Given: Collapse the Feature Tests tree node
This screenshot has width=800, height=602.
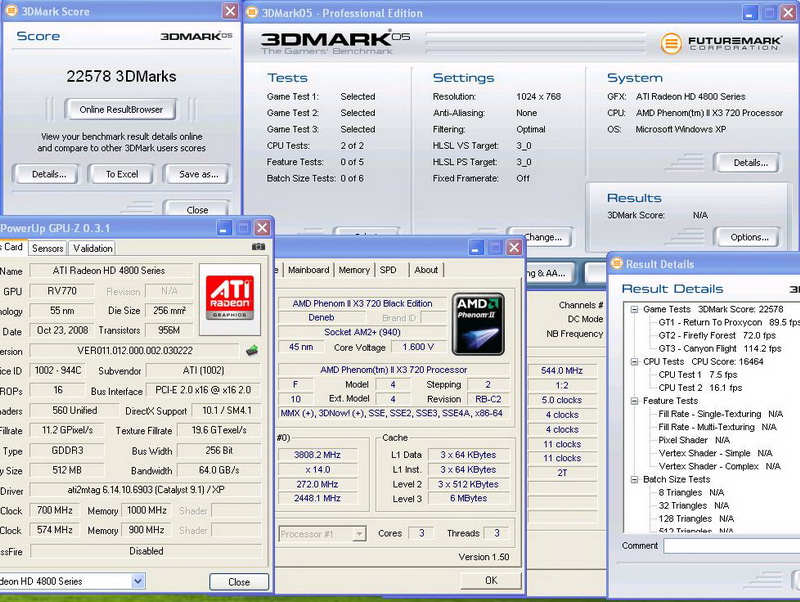Looking at the screenshot, I should 634,401.
